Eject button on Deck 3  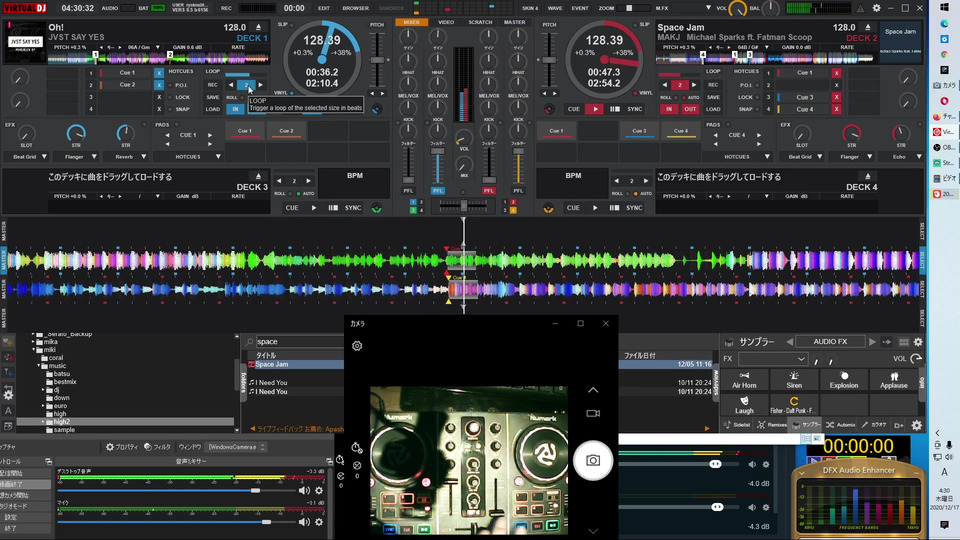click(x=258, y=176)
